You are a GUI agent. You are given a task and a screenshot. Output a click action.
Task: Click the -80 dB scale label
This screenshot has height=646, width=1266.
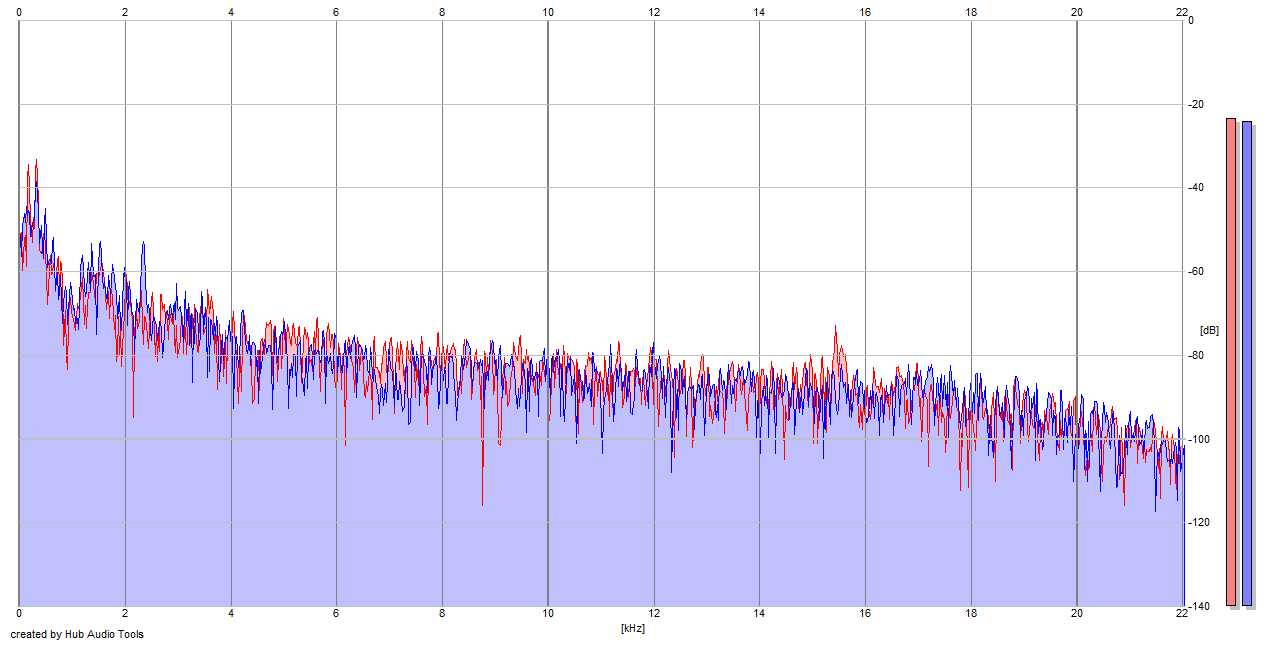(x=1196, y=355)
